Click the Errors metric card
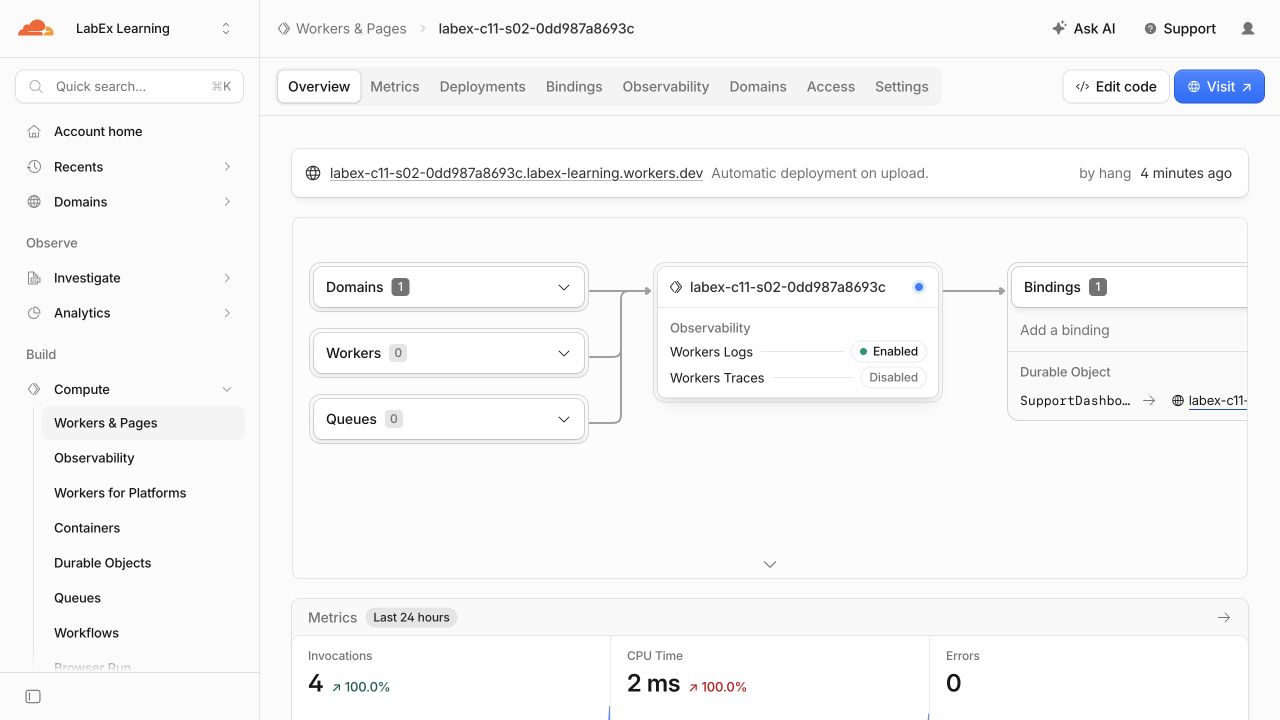Viewport: 1280px width, 720px height. coord(1089,678)
